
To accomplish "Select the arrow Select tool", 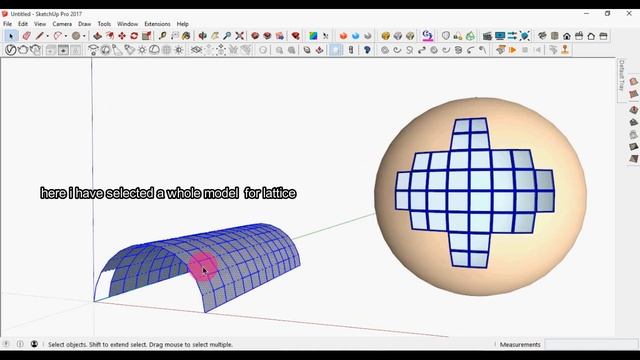I will (11, 36).
